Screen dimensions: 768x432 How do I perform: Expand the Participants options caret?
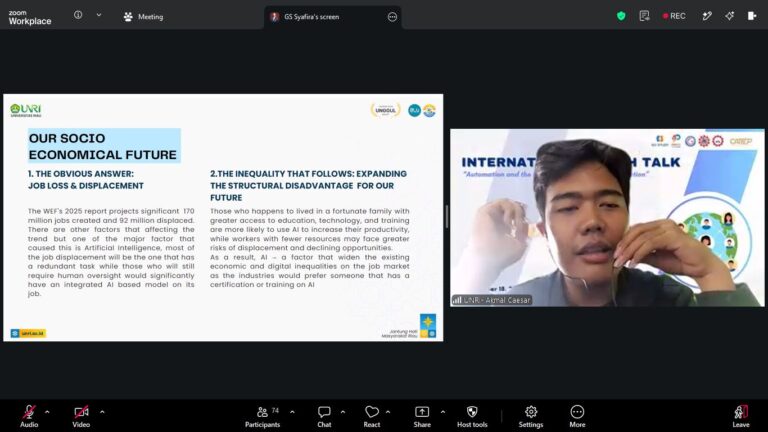292,412
